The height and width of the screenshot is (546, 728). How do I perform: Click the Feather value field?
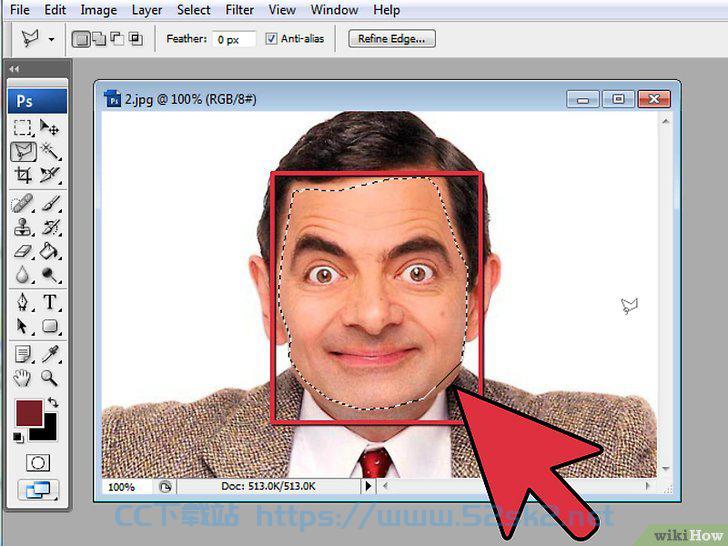click(x=234, y=39)
